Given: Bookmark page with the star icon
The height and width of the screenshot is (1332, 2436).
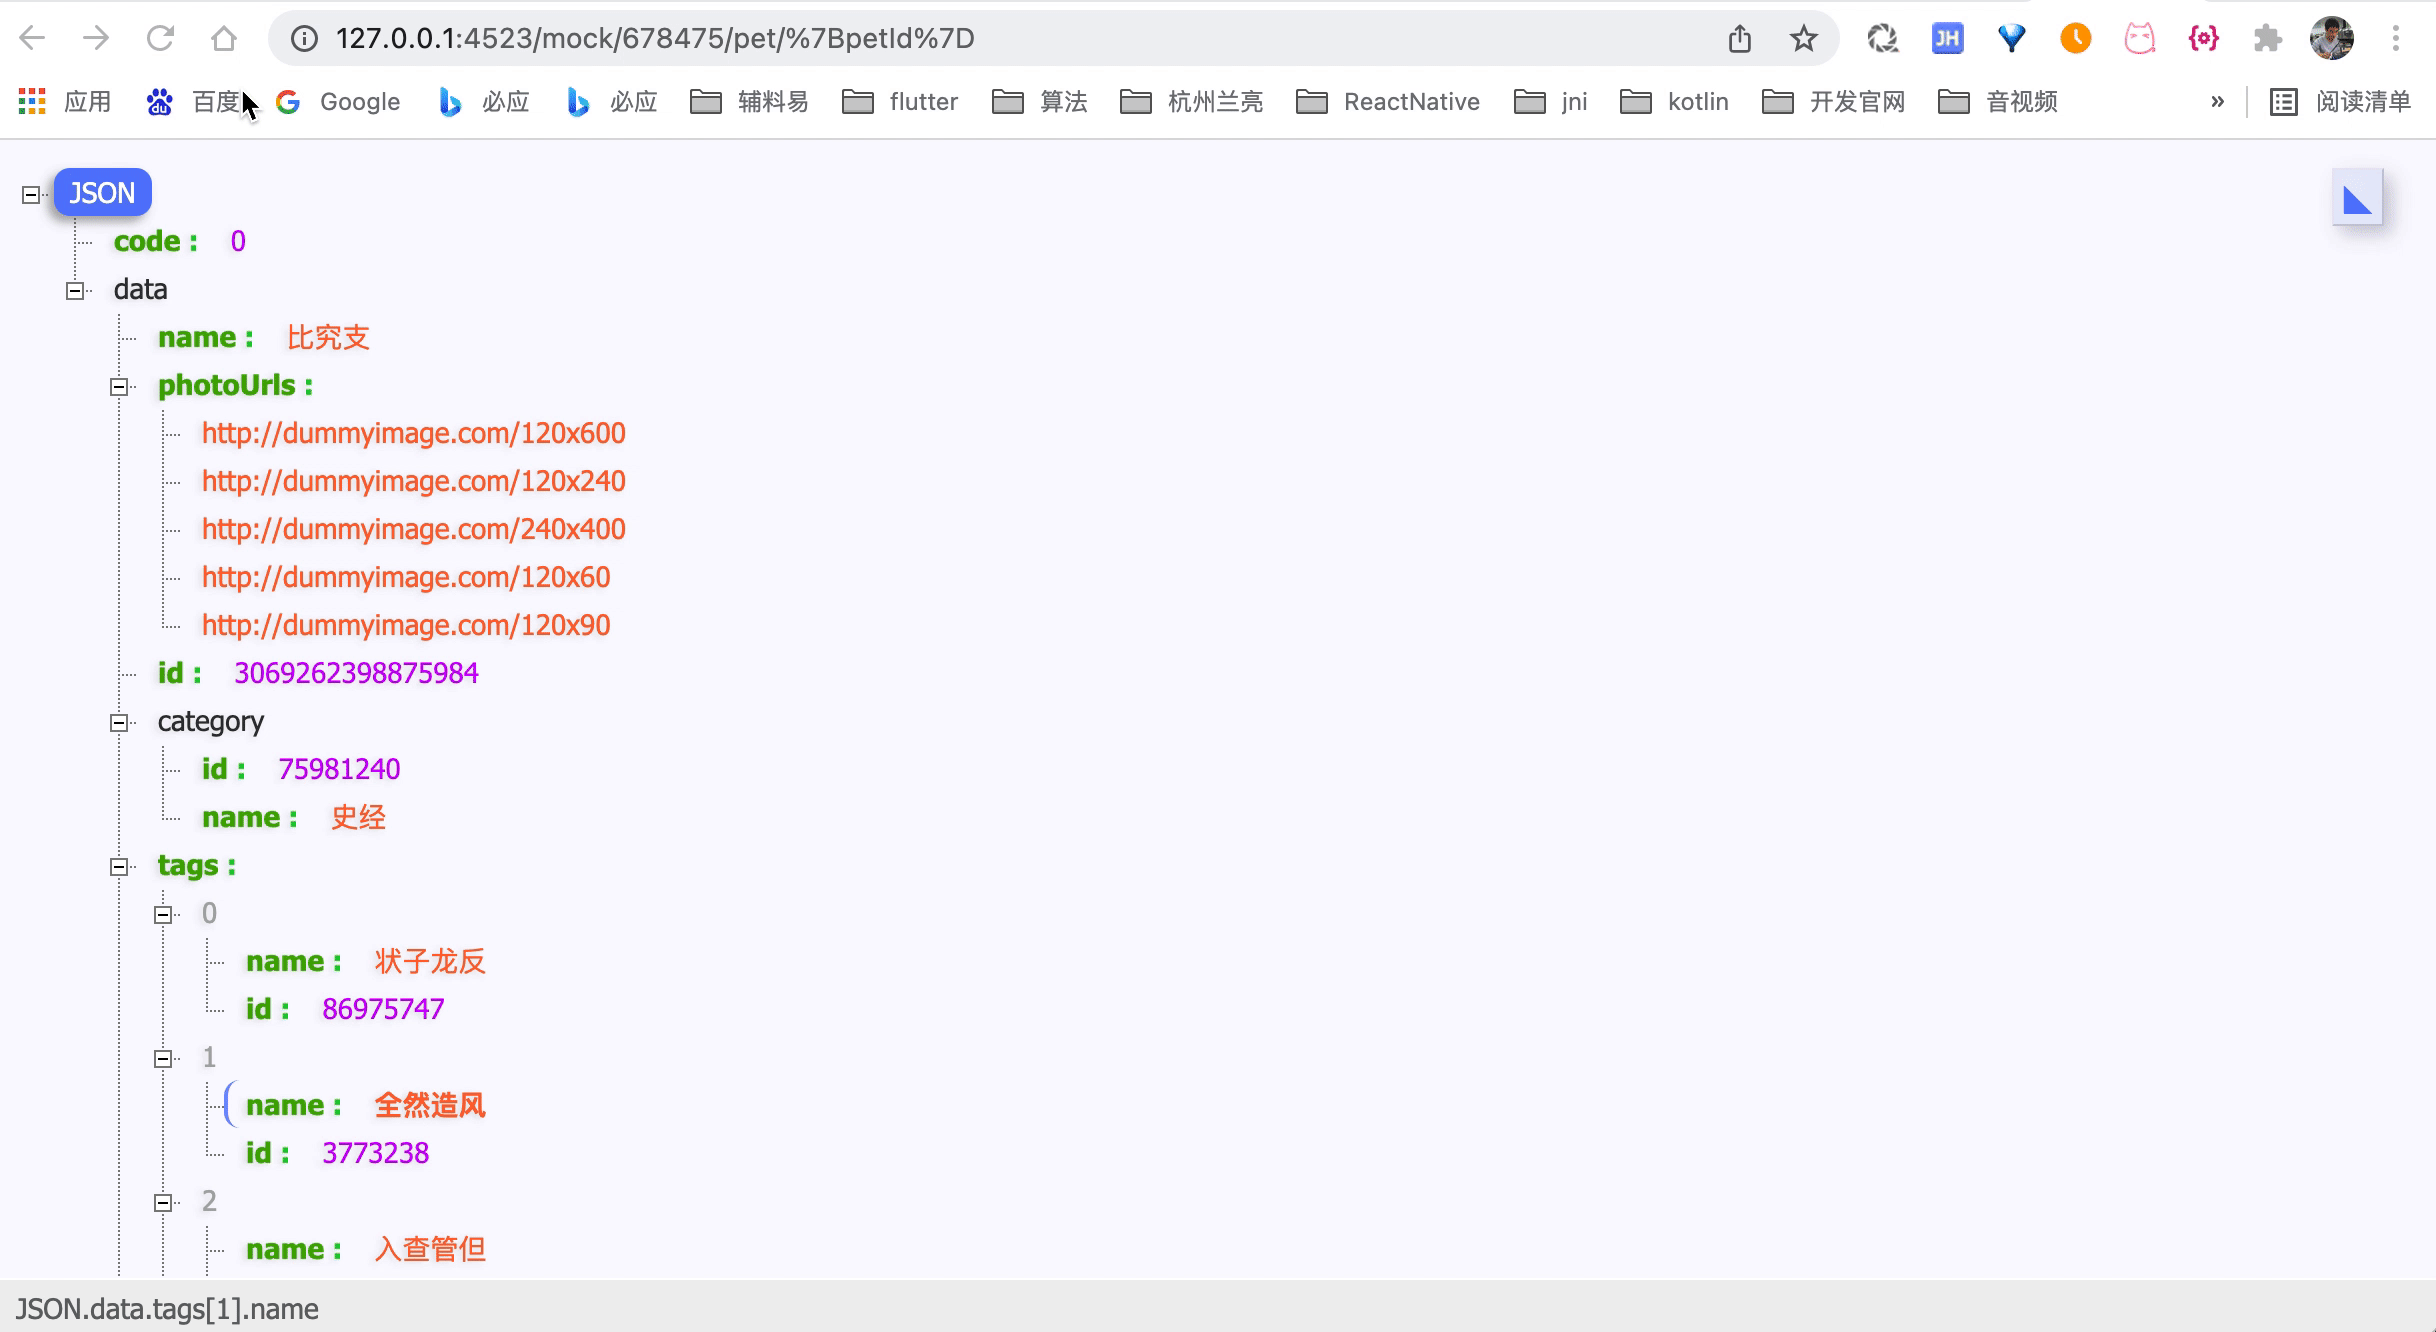Looking at the screenshot, I should [x=1803, y=38].
